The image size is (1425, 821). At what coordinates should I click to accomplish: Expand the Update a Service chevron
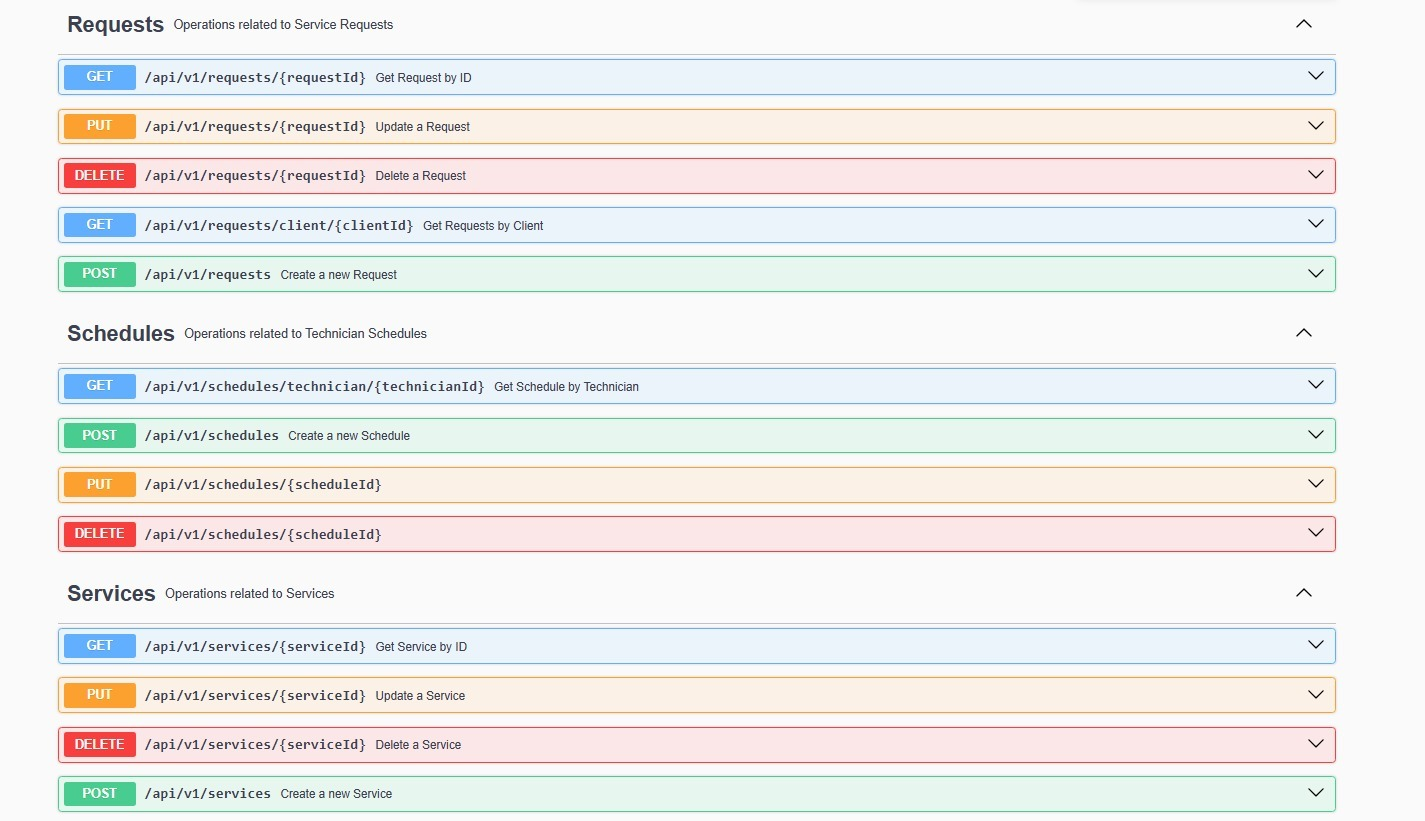[x=1316, y=694]
